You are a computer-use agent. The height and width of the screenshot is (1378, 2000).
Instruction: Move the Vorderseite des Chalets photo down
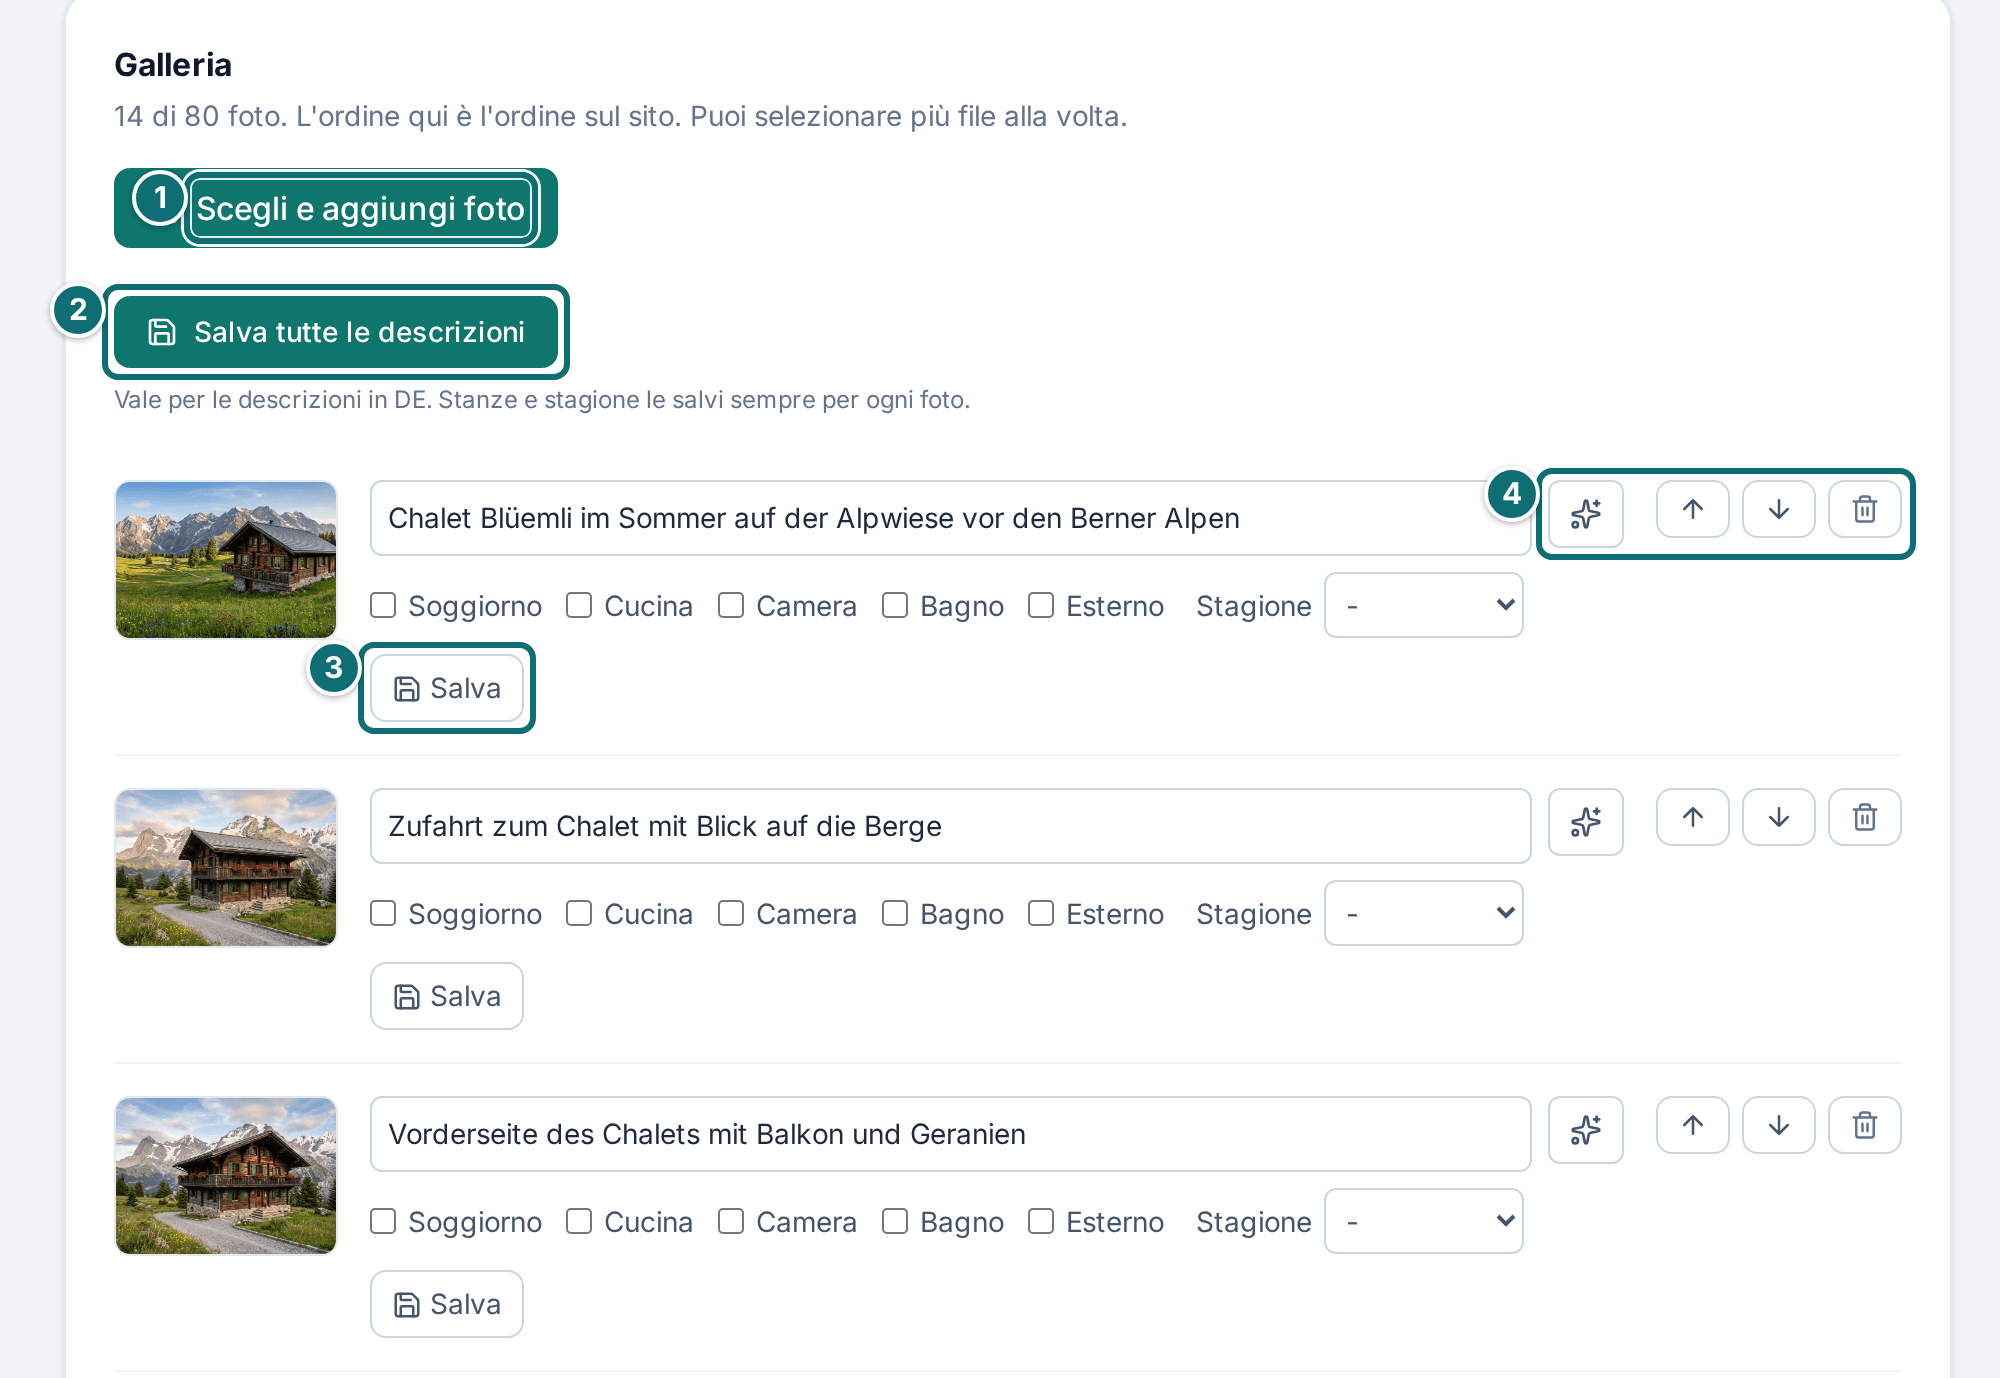pos(1778,1126)
